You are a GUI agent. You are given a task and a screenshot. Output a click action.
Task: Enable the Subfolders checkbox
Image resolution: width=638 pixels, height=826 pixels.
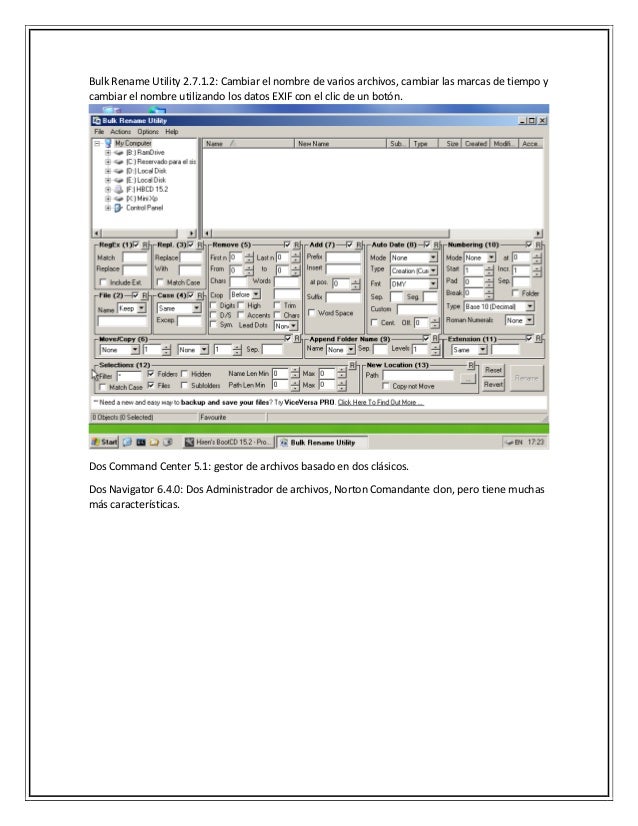pyautogui.click(x=184, y=386)
